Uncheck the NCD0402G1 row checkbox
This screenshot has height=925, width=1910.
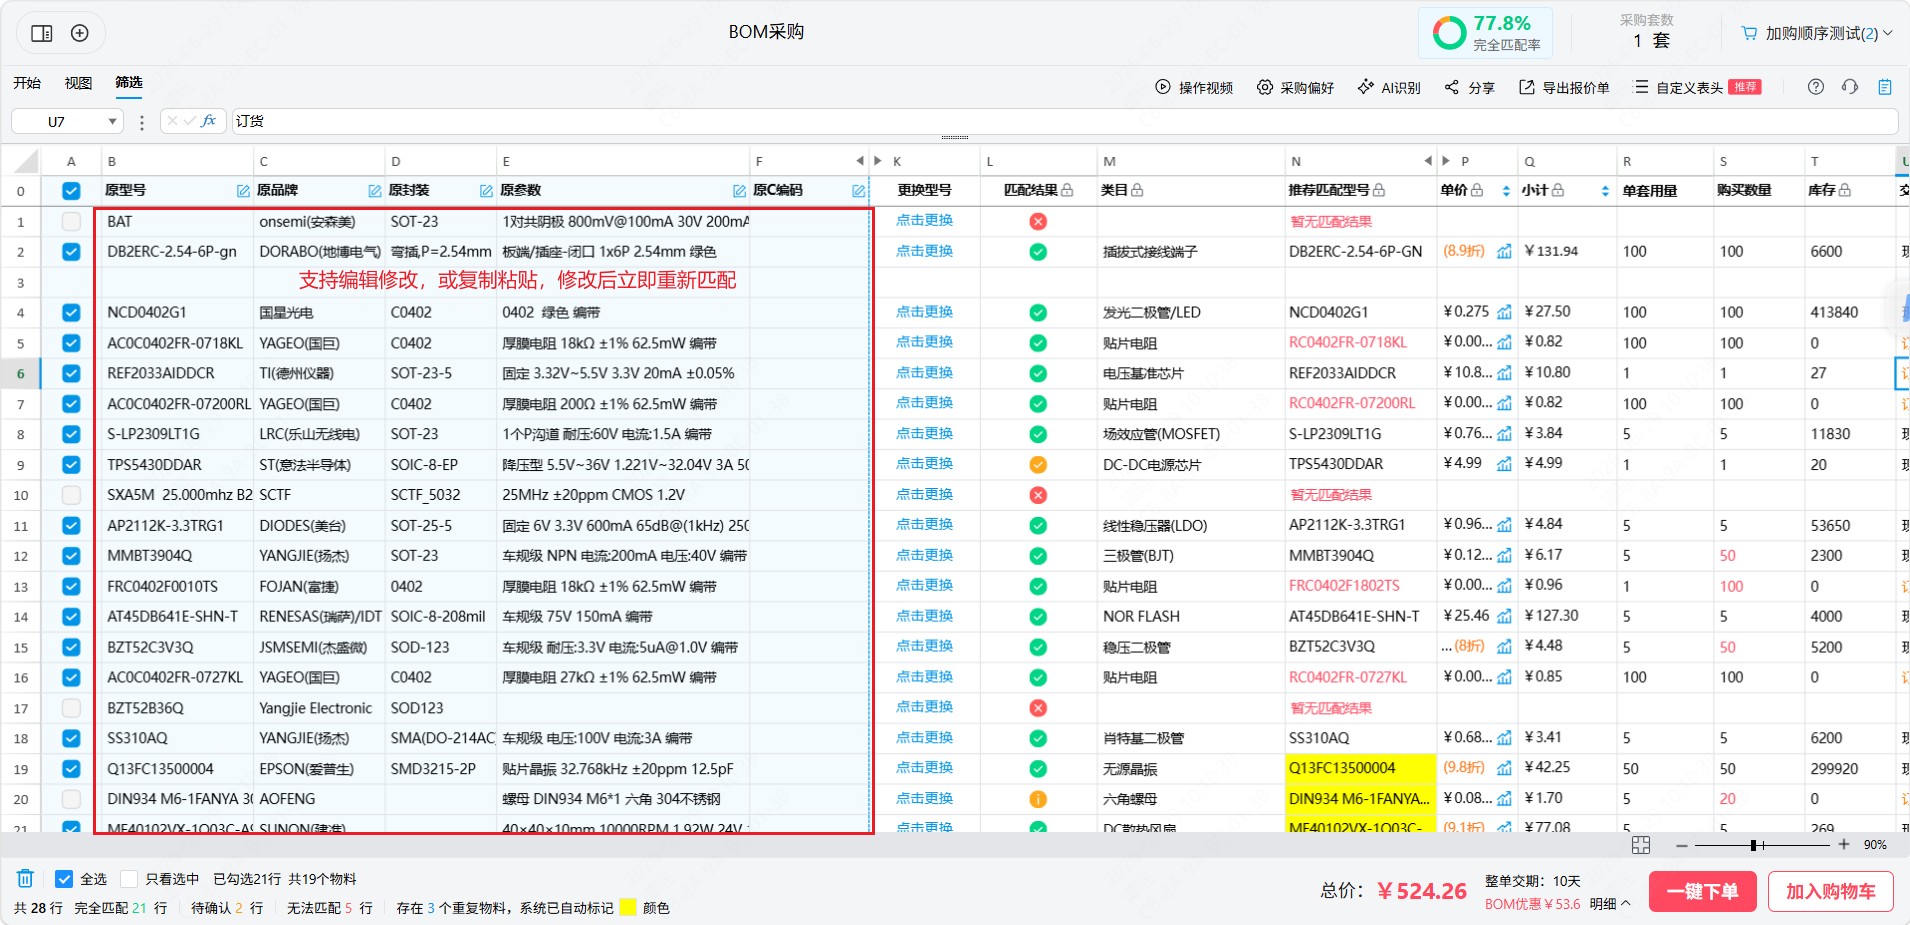click(x=71, y=312)
